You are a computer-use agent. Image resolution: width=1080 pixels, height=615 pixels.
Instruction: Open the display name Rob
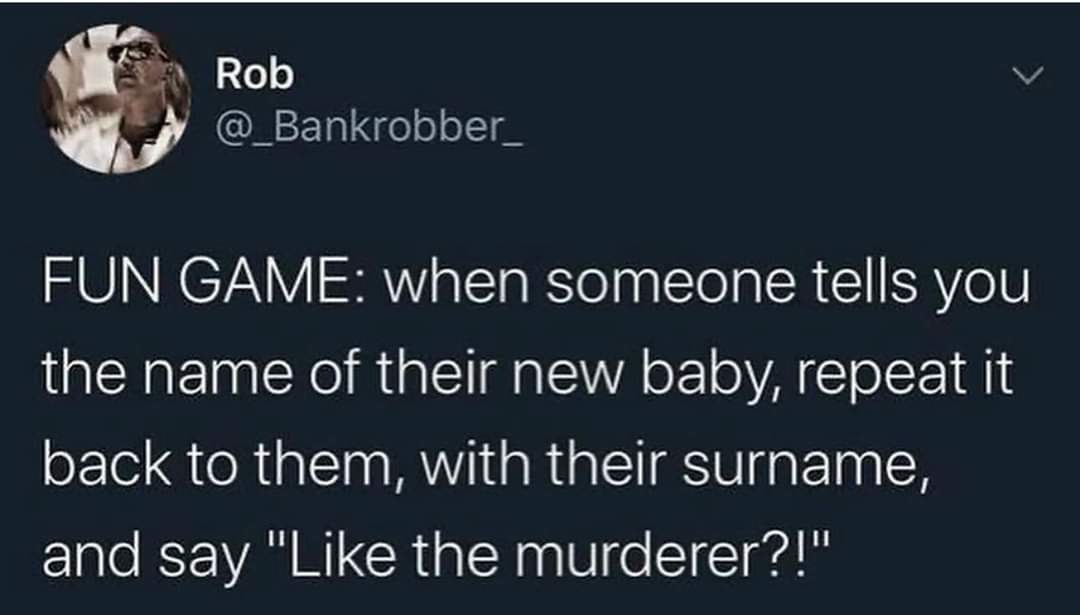coord(255,74)
